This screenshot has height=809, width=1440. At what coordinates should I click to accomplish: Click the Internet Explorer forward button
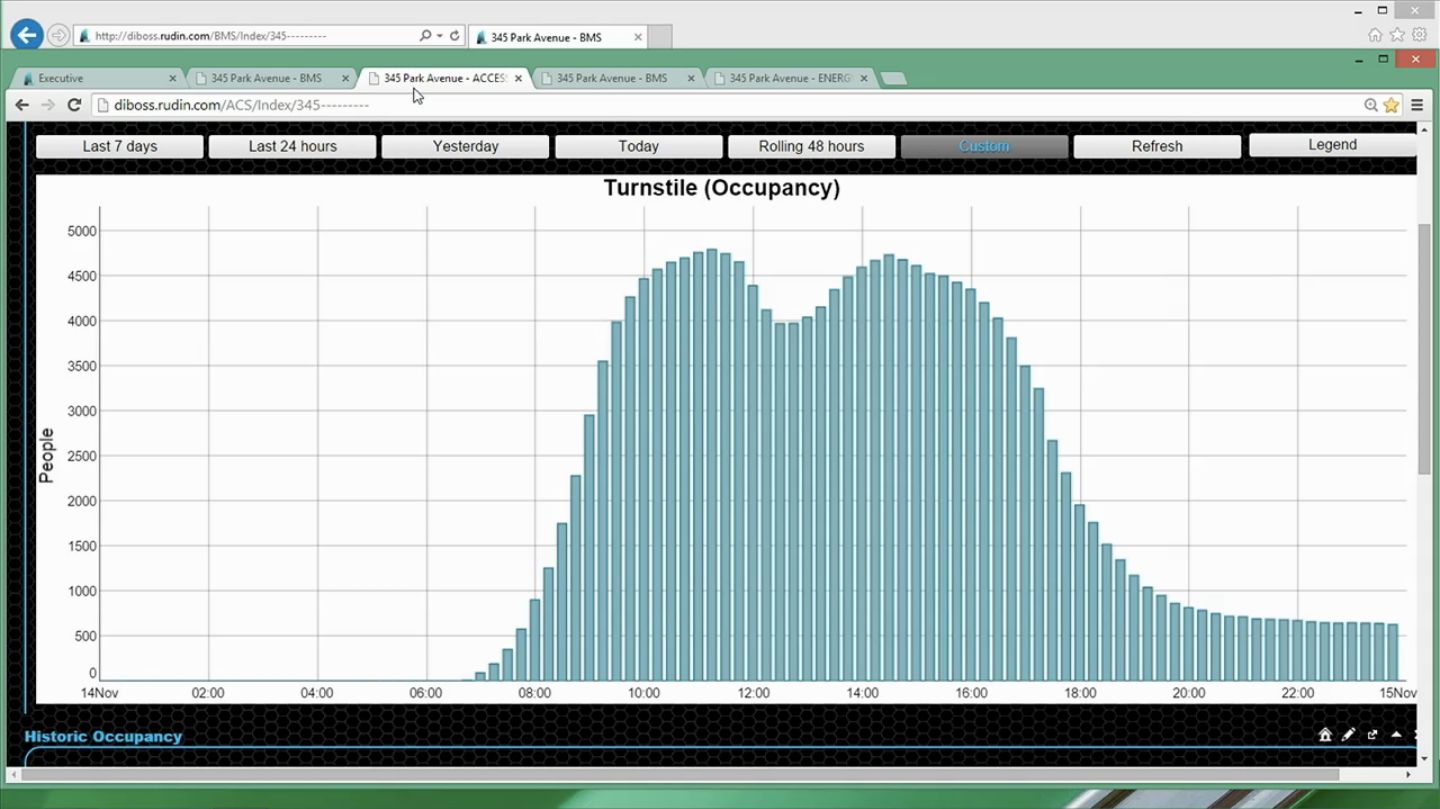58,36
